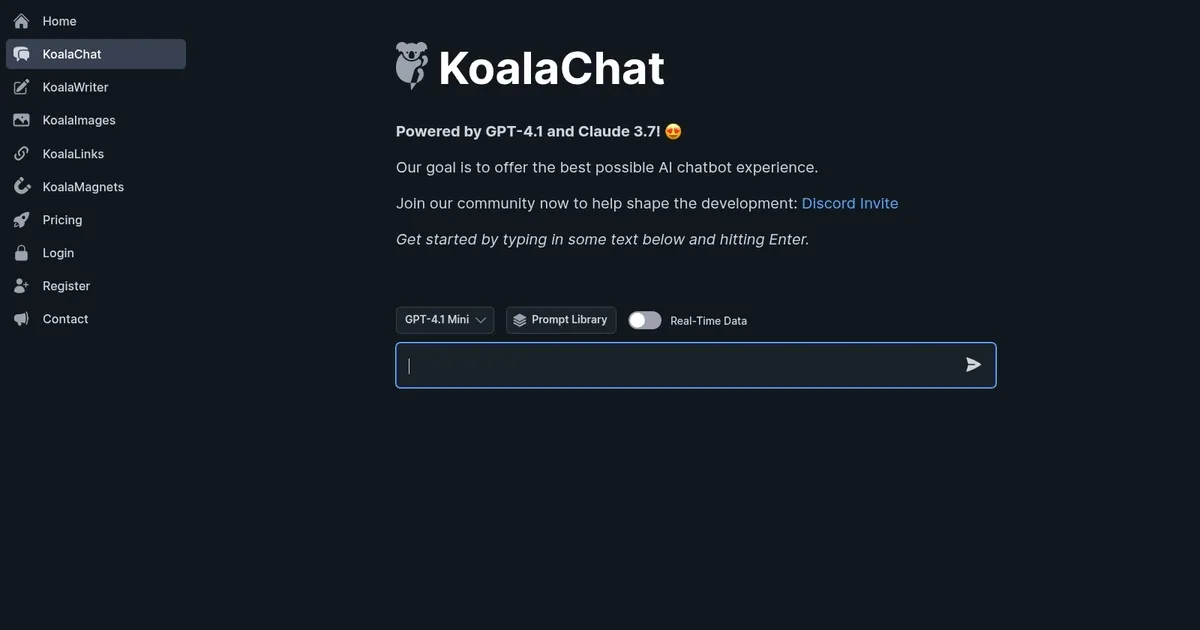This screenshot has height=630, width=1200.
Task: Go to KoalaWriter in the sidebar
Action: tap(75, 87)
